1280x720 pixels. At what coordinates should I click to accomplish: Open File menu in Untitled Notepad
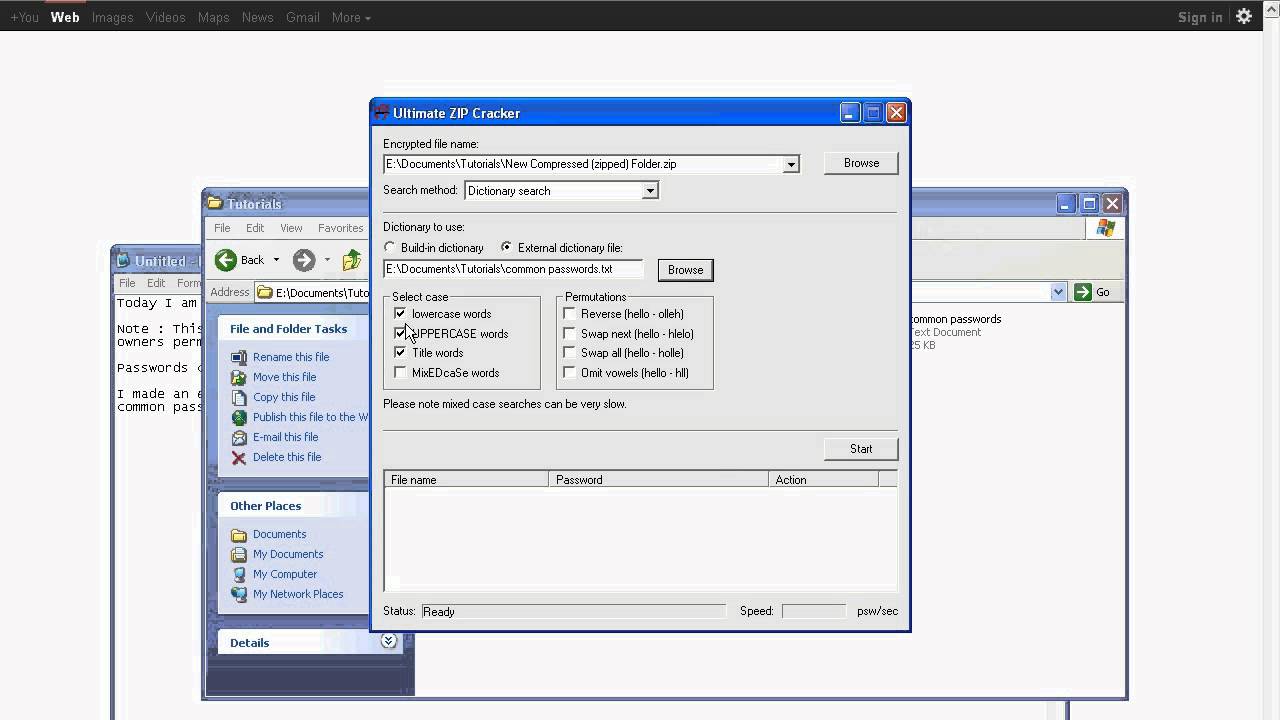tap(127, 283)
